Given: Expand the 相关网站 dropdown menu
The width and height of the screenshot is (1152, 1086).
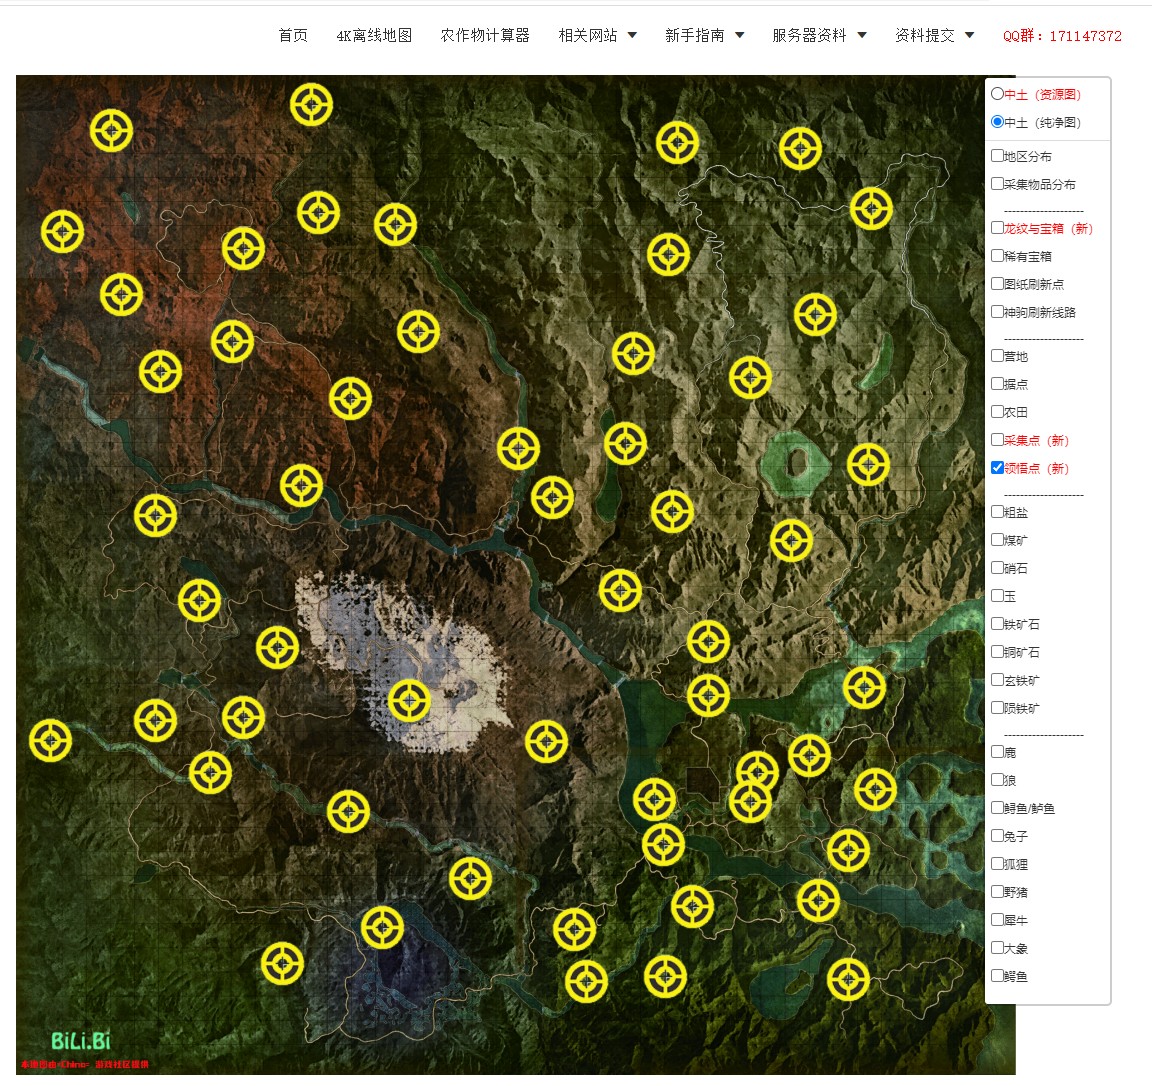Looking at the screenshot, I should tap(597, 35).
